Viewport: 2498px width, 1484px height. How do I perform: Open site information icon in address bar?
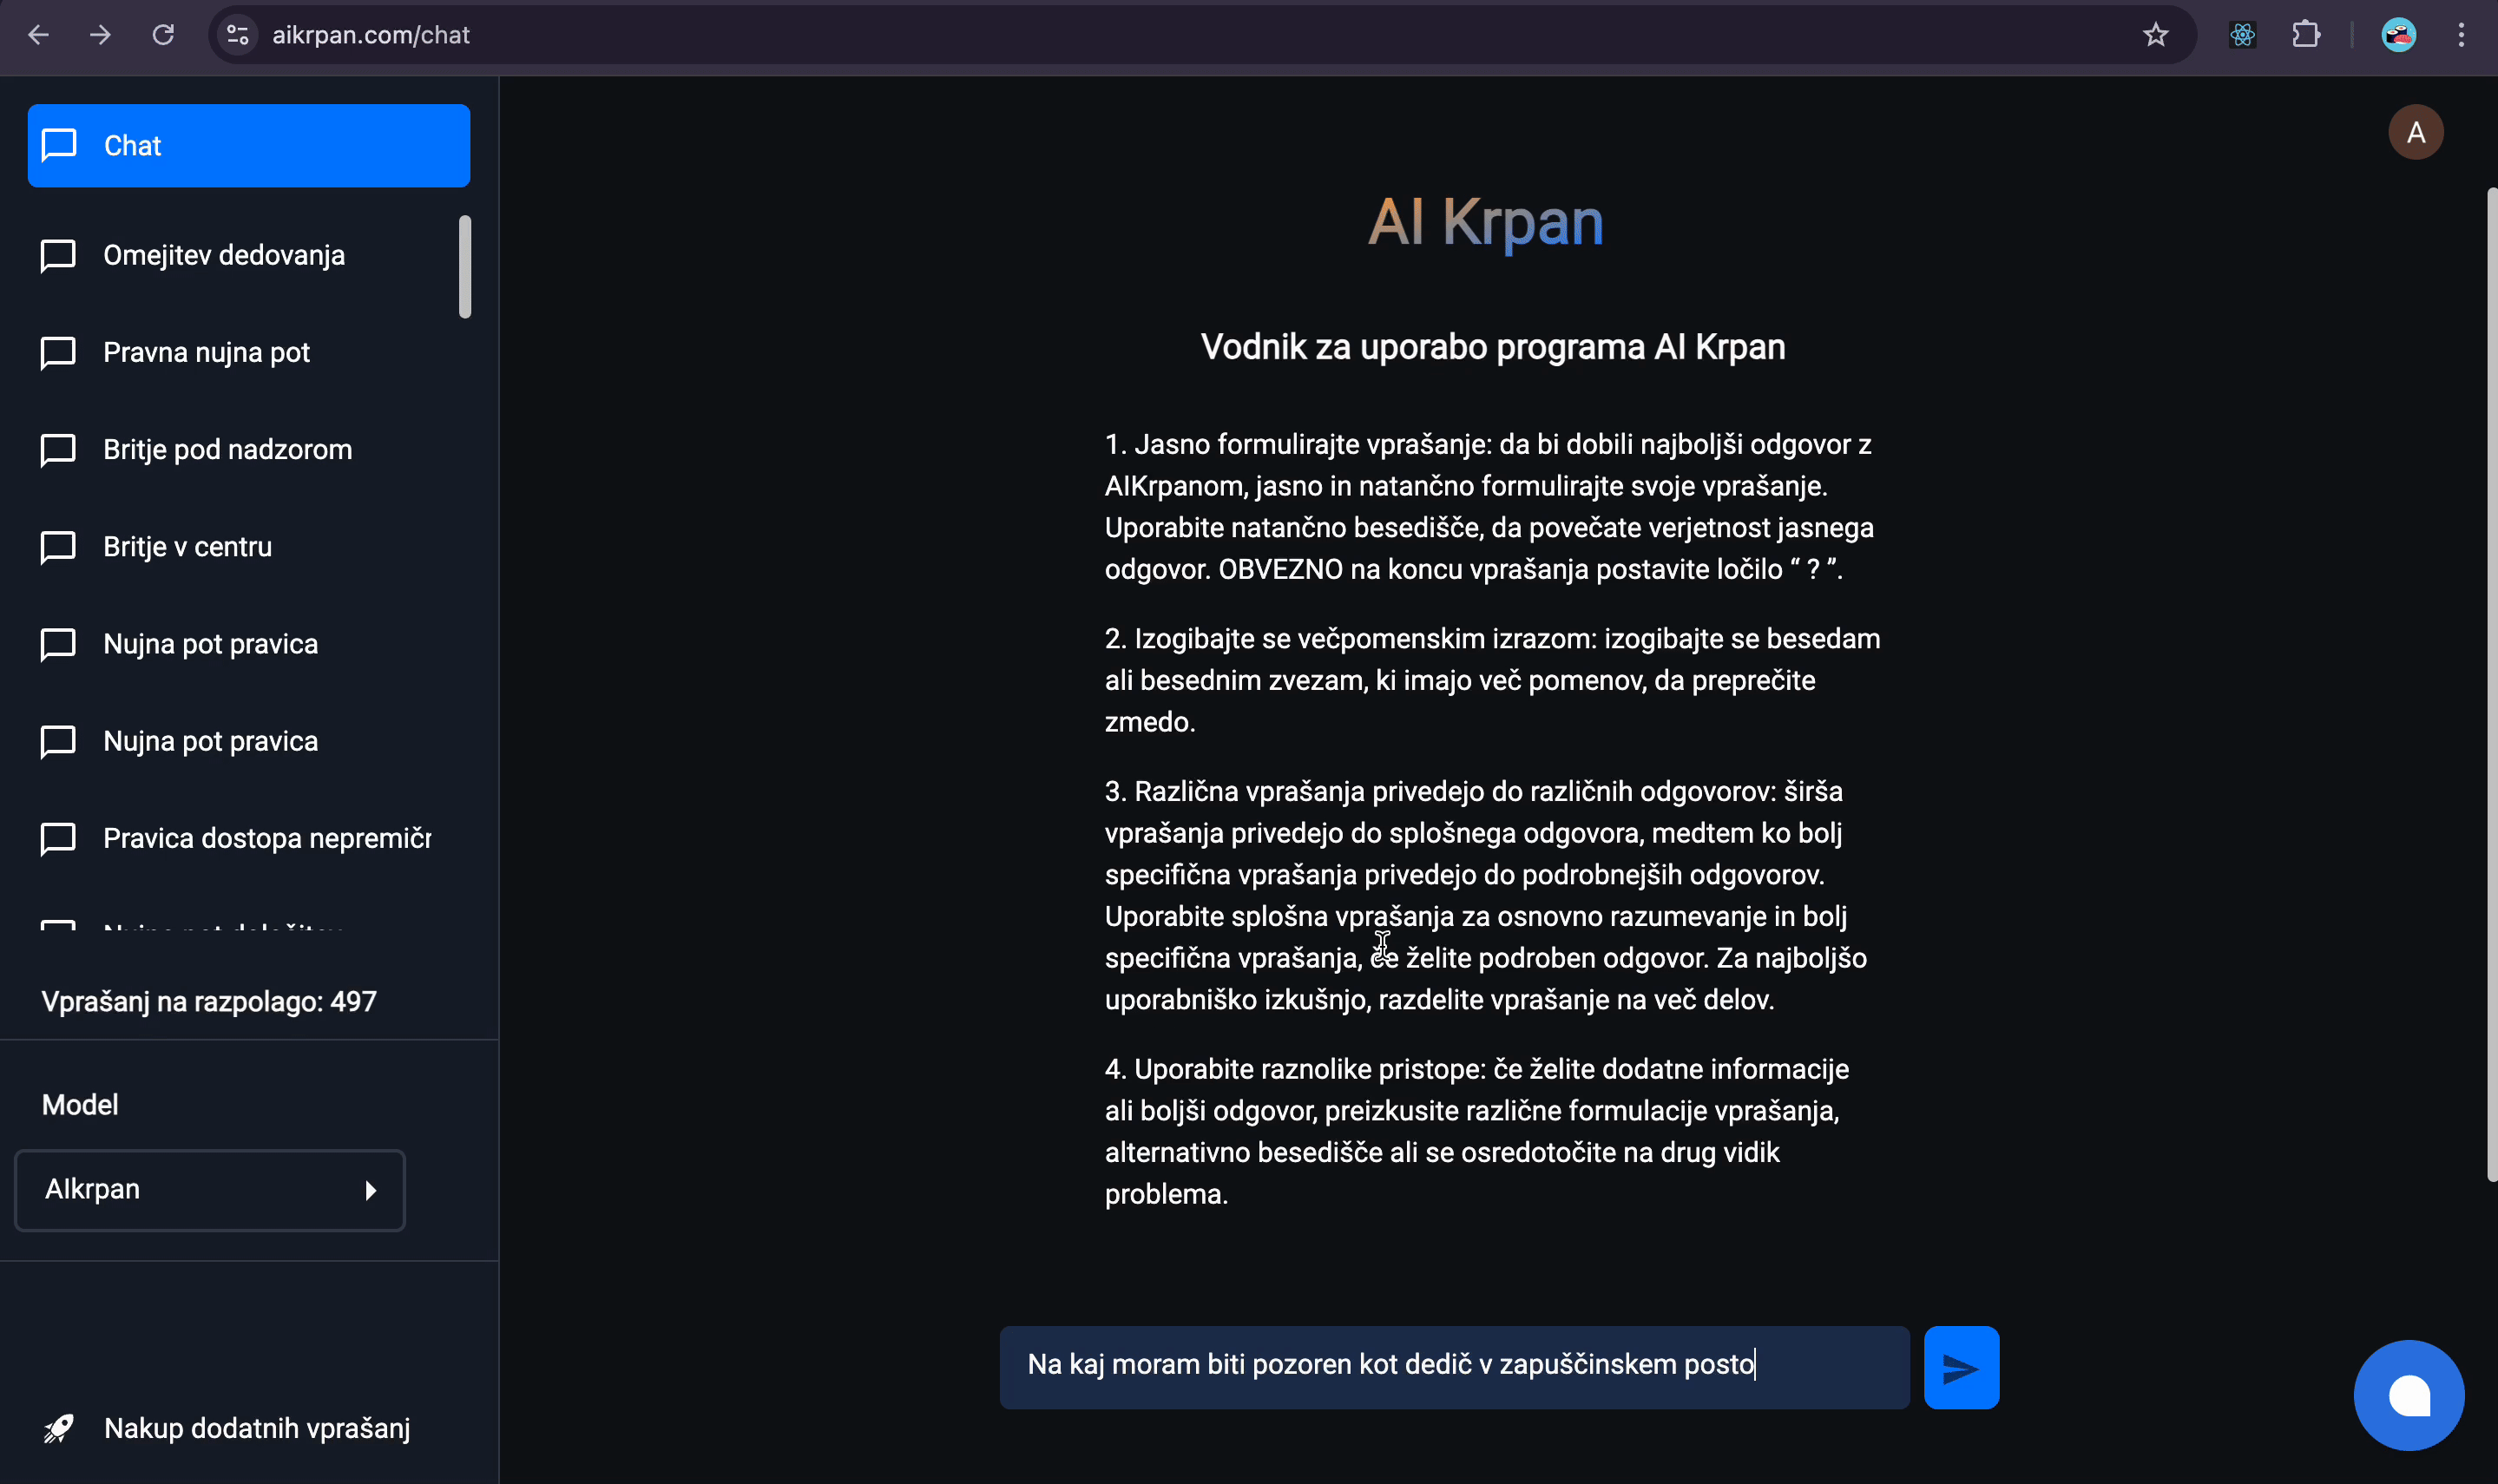tap(237, 35)
